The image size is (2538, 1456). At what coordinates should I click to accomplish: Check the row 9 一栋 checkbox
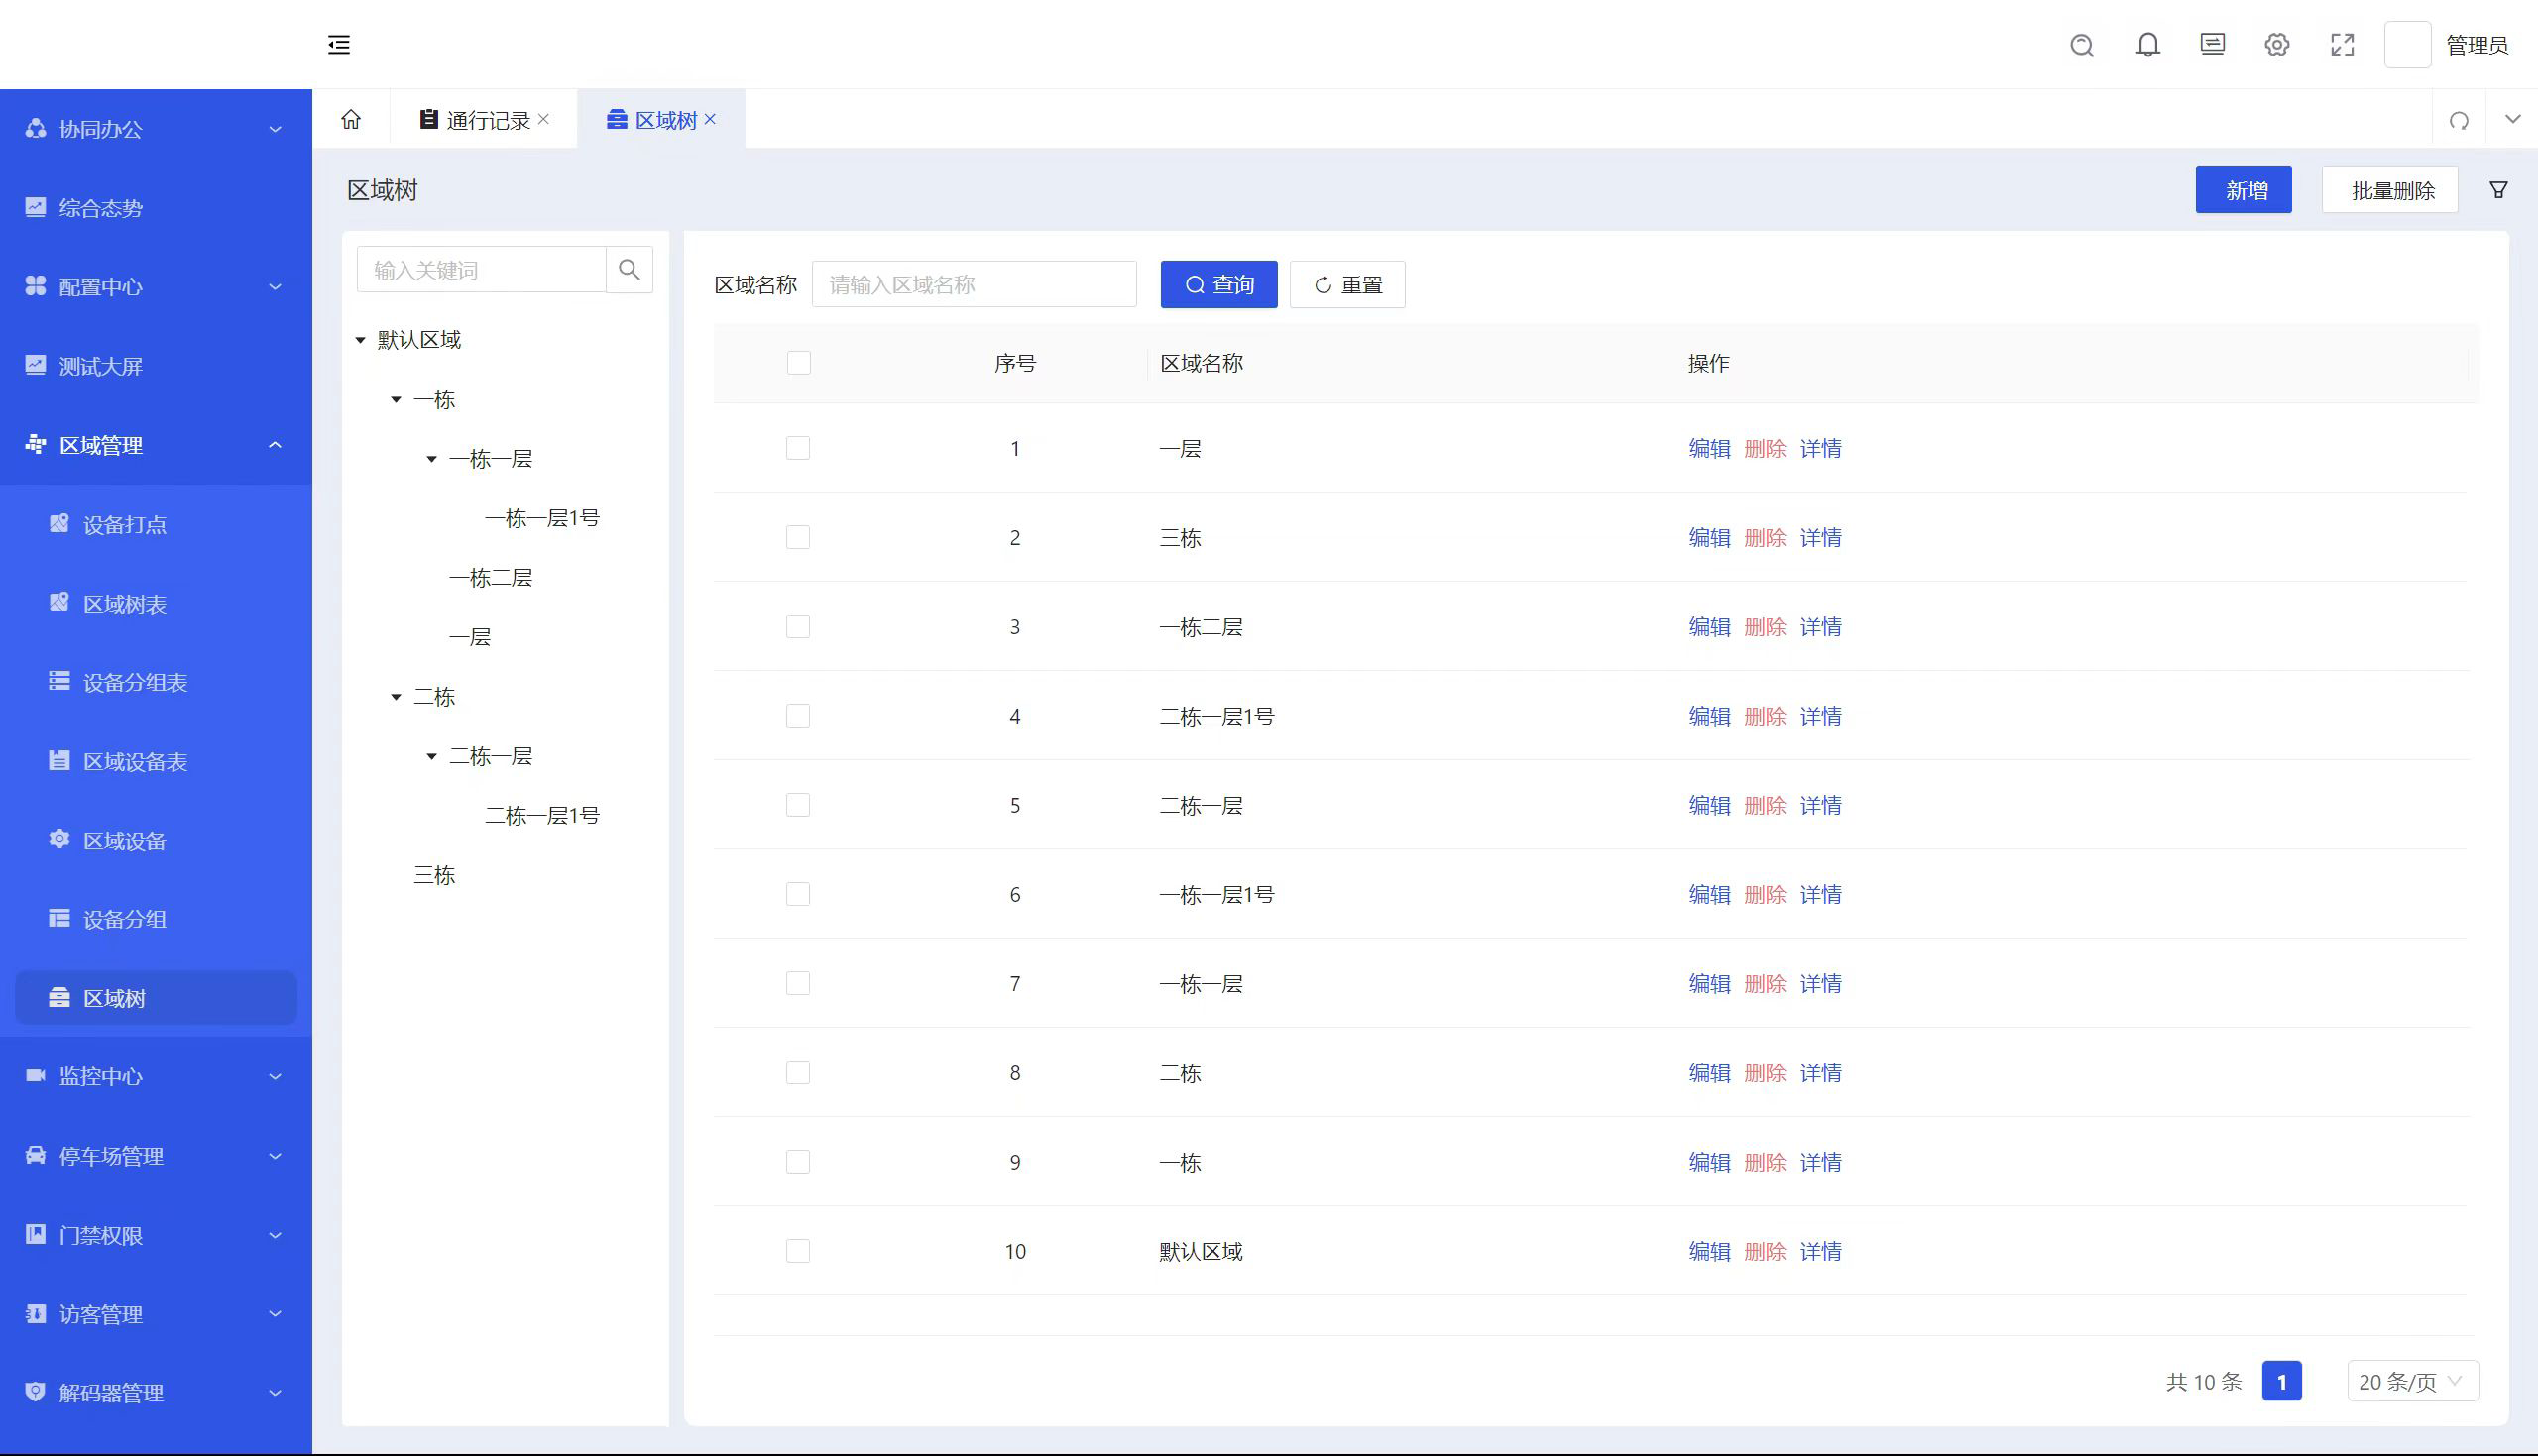coord(798,1162)
